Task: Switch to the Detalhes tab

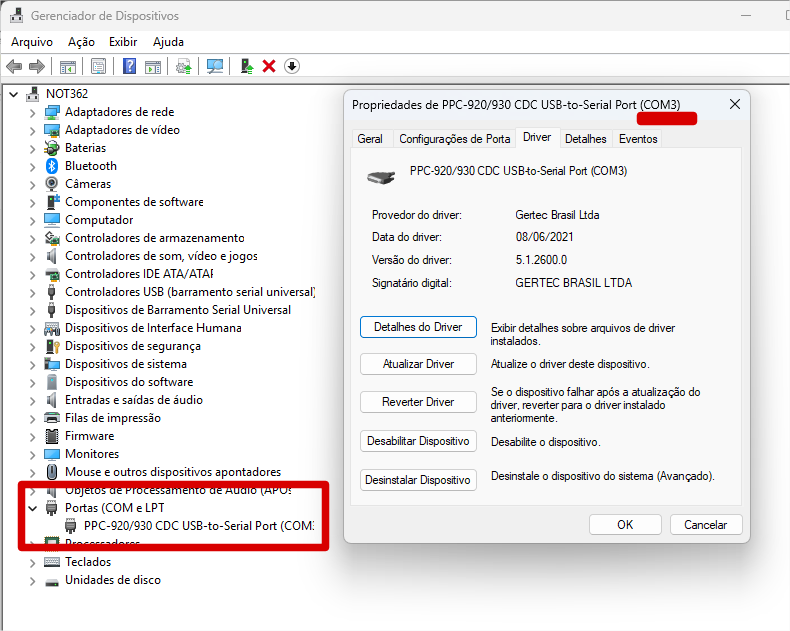Action: pyautogui.click(x=585, y=139)
